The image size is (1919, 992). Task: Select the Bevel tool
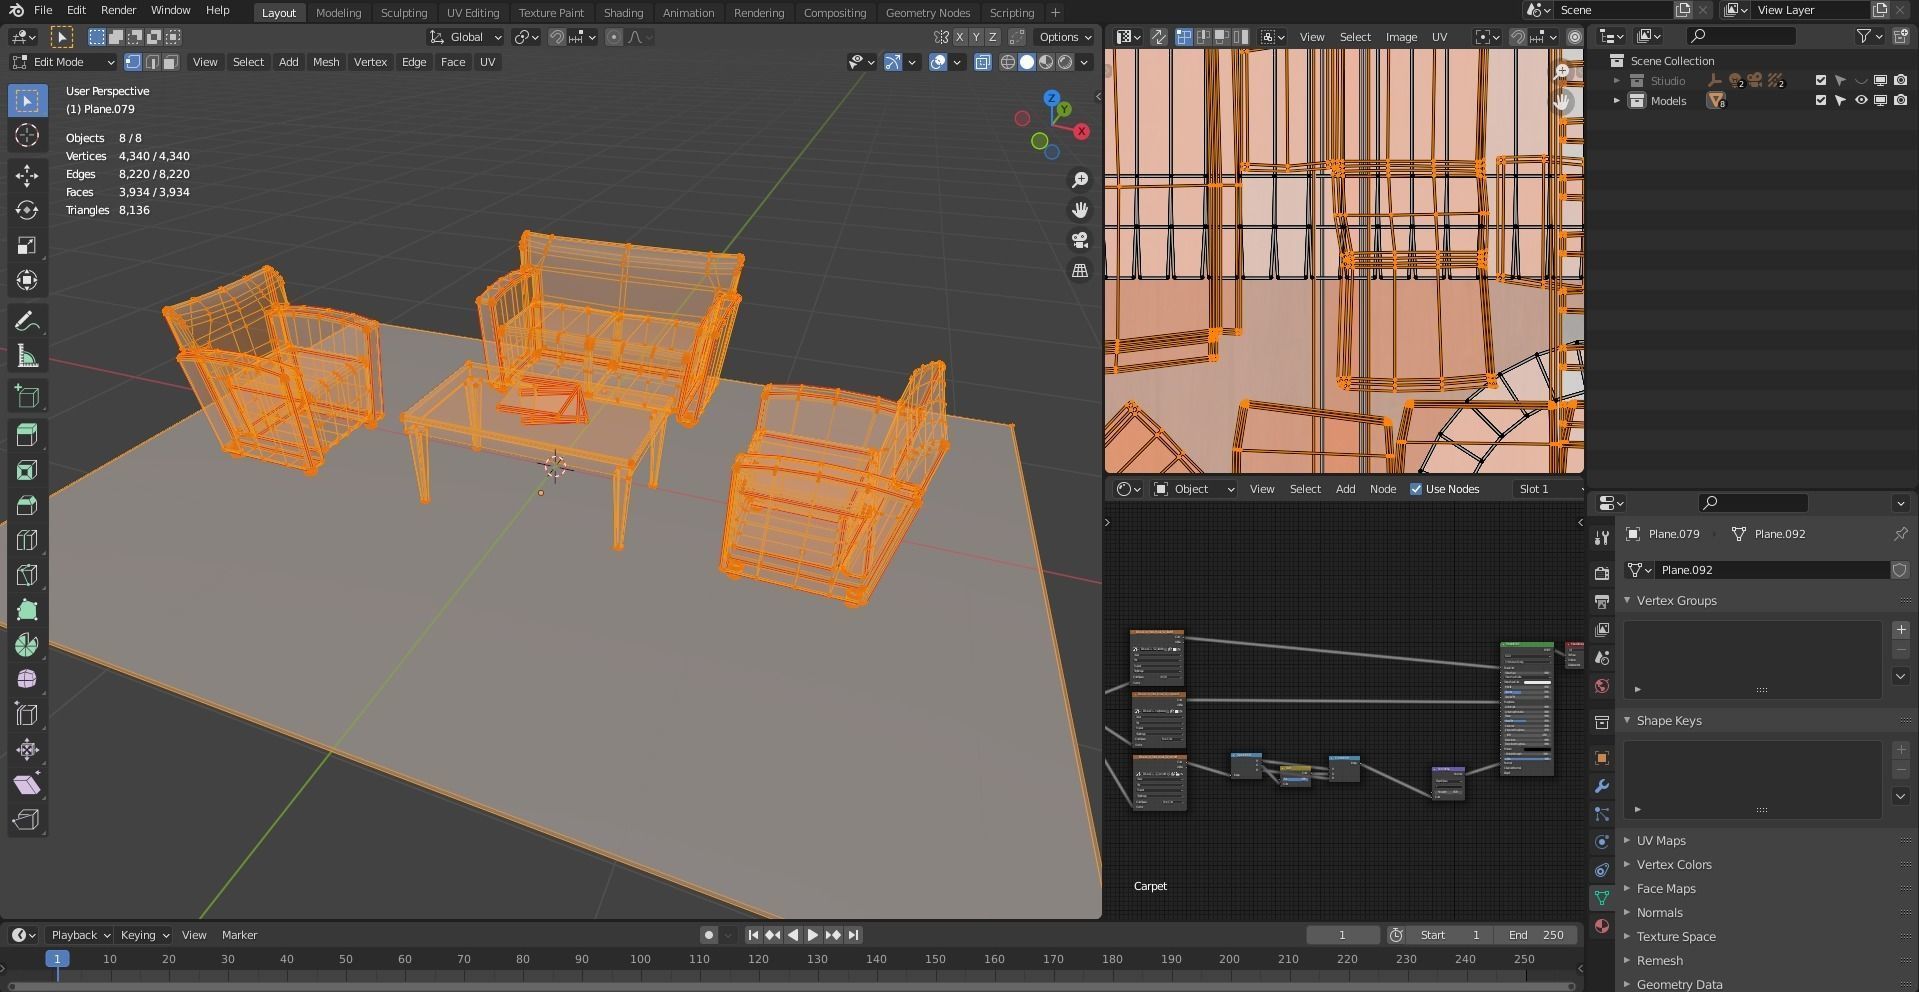pos(27,506)
